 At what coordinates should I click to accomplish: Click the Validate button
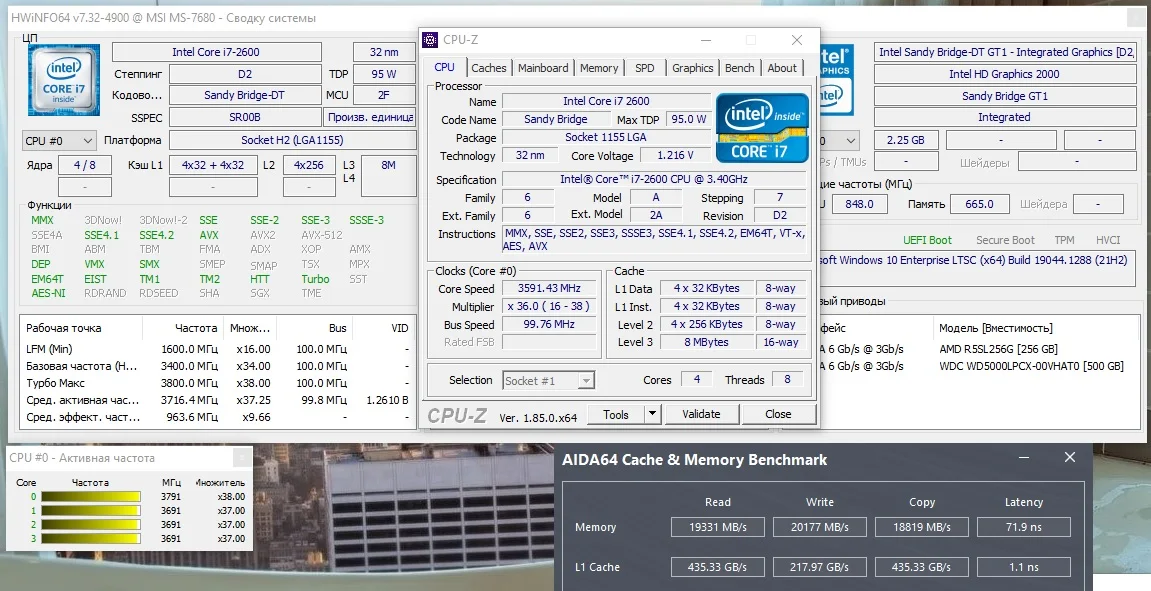(x=701, y=414)
